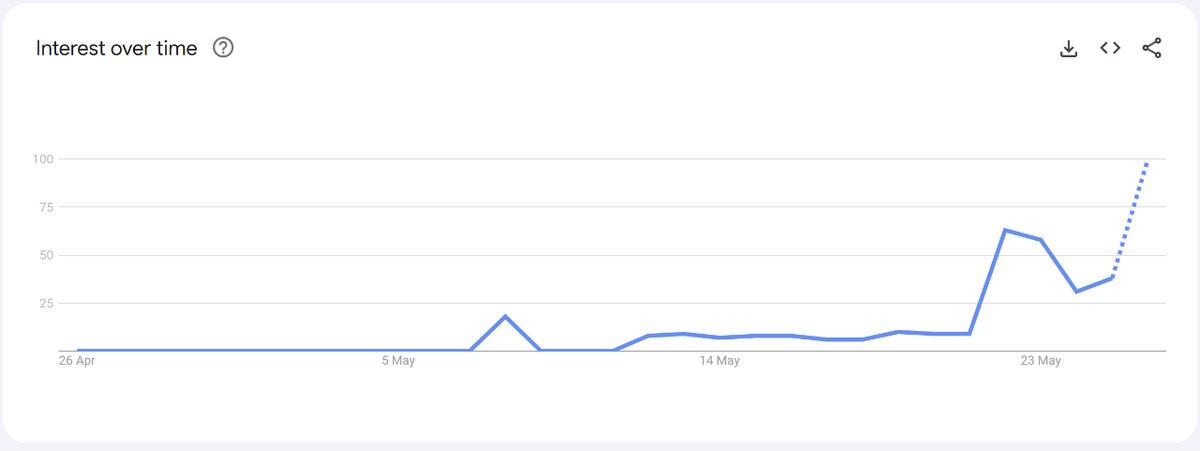Click the Interest over time heading

coord(116,48)
